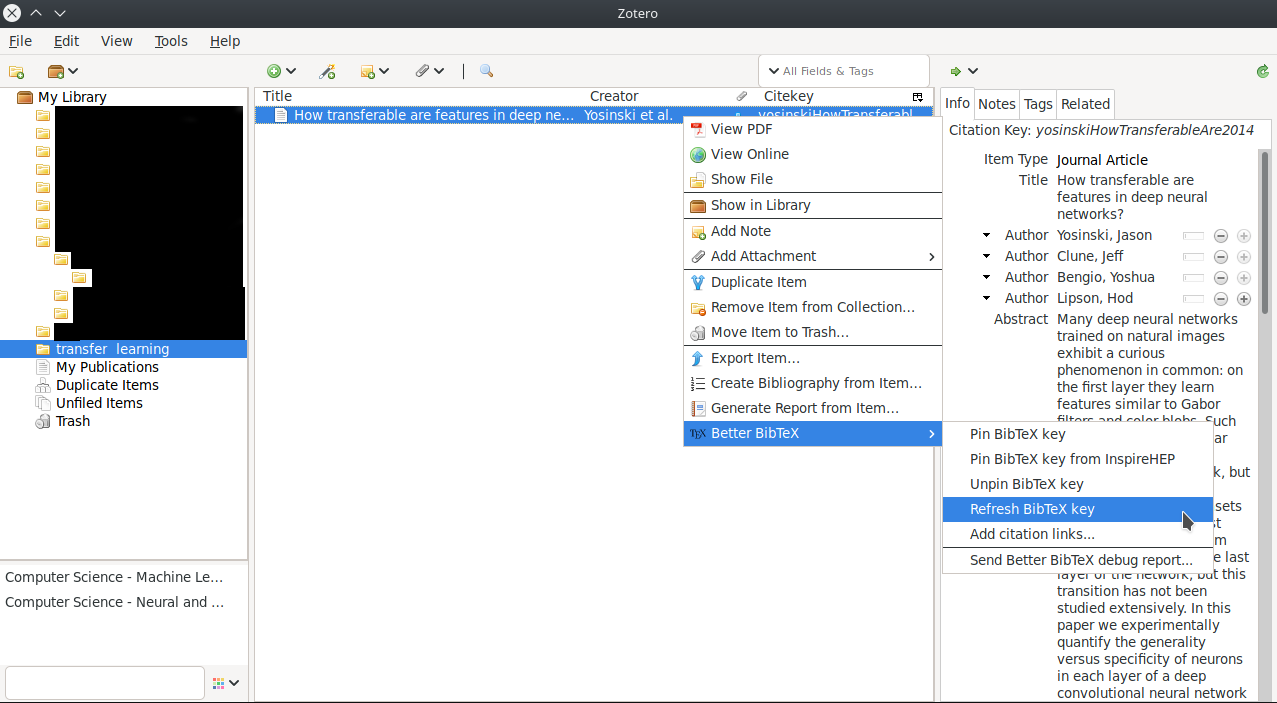The width and height of the screenshot is (1277, 703).
Task: Choose Show in Library menu entry
Action: click(x=813, y=205)
